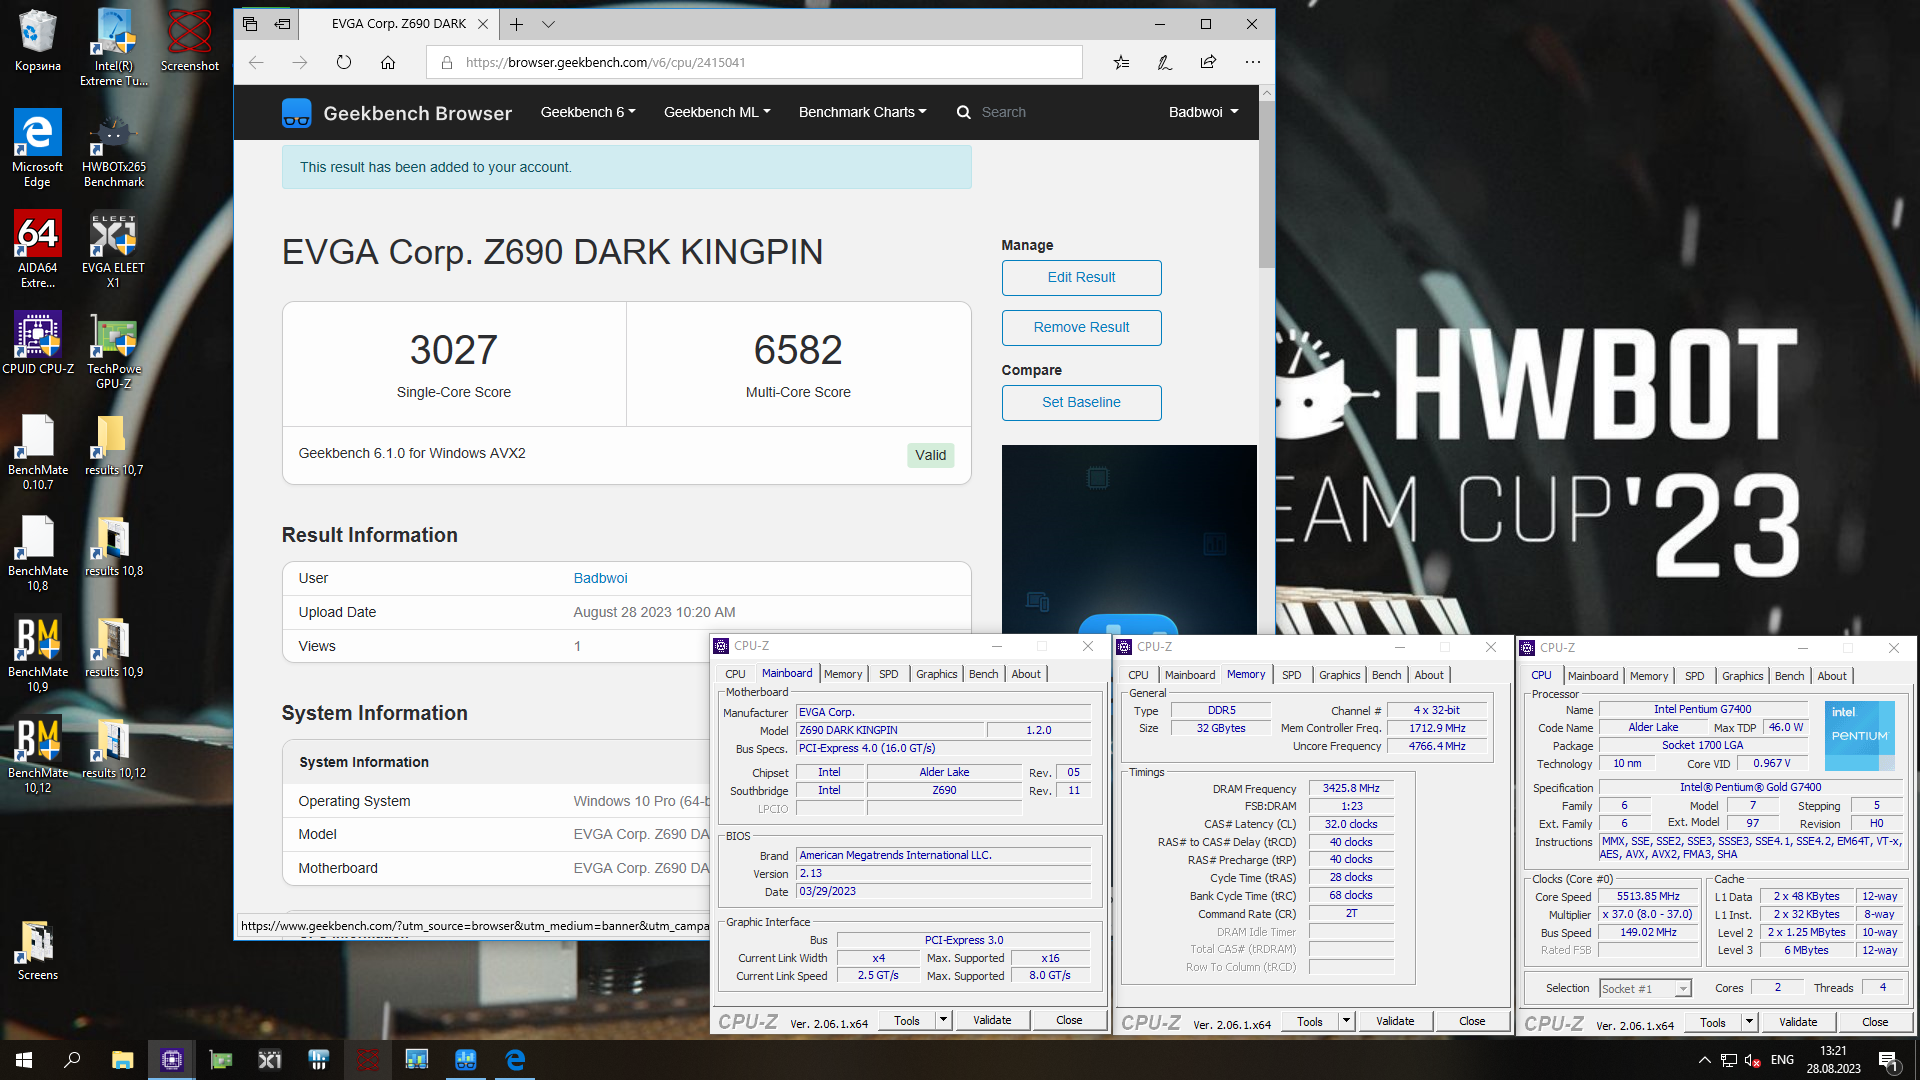Click Remove Result button

[1081, 327]
